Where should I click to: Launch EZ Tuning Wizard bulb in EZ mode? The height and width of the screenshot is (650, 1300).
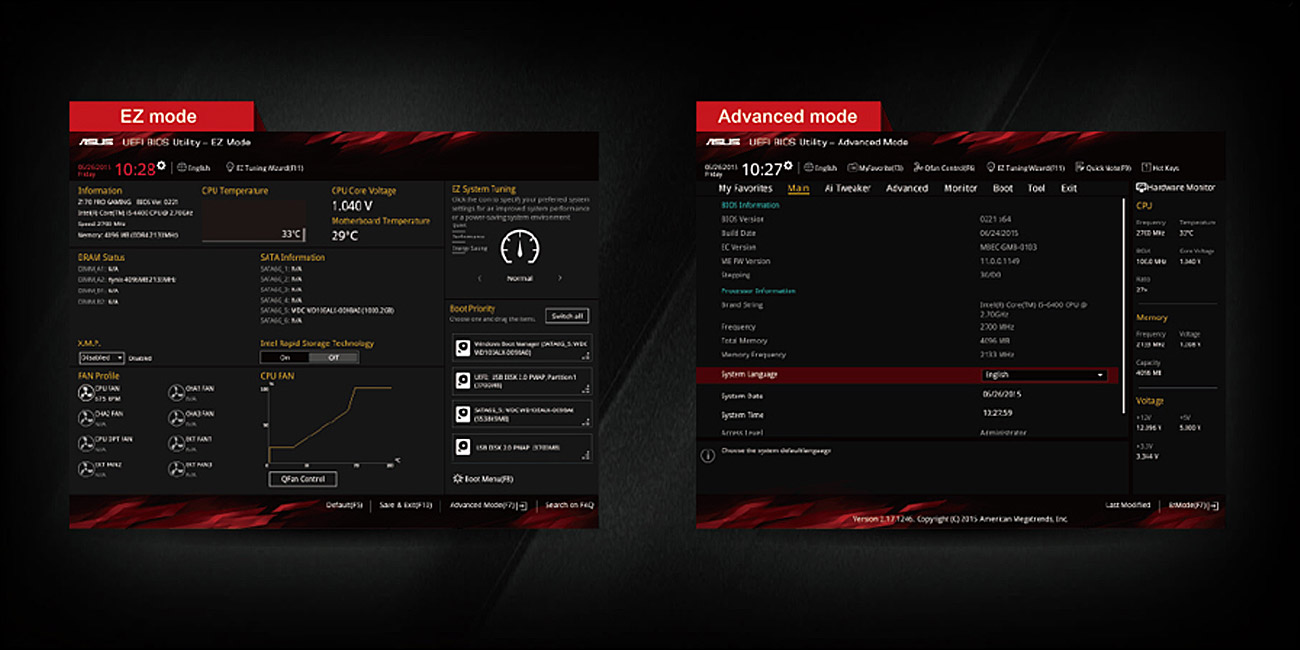(231, 169)
